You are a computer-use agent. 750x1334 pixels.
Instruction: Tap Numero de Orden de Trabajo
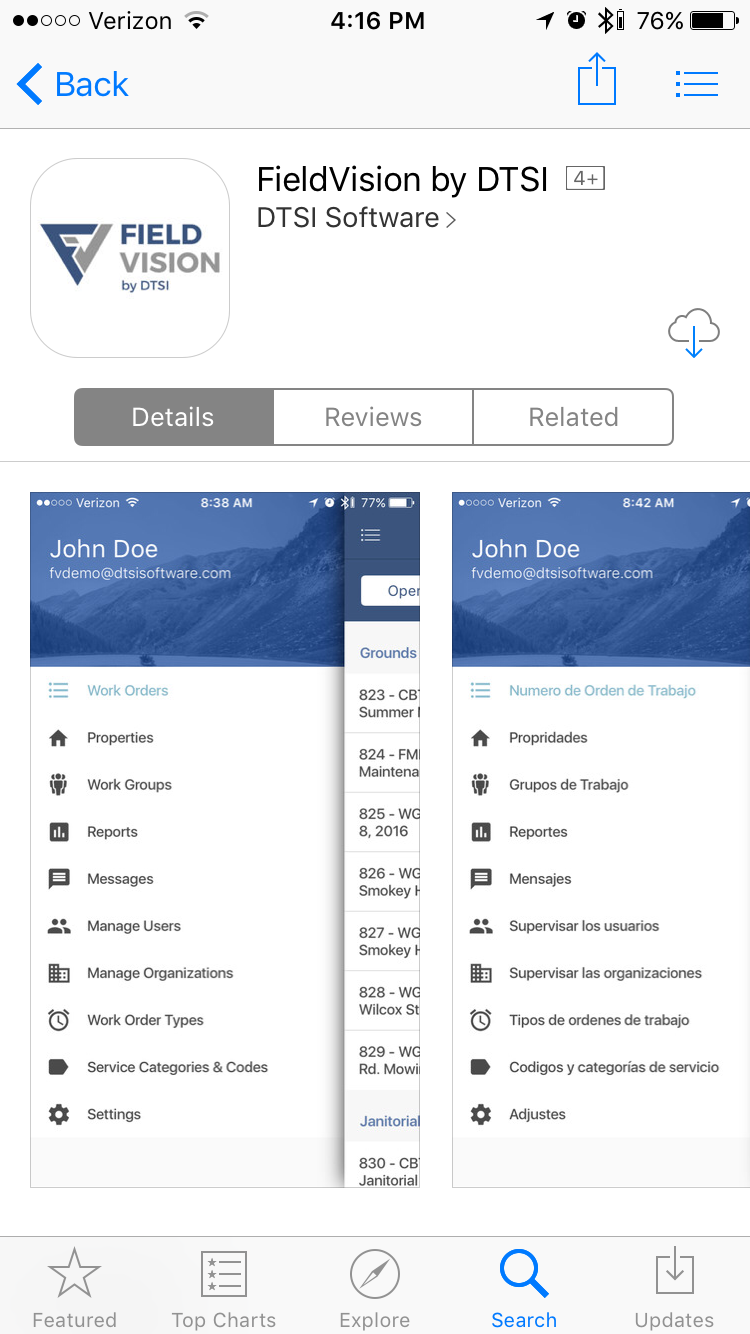pyautogui.click(x=602, y=691)
